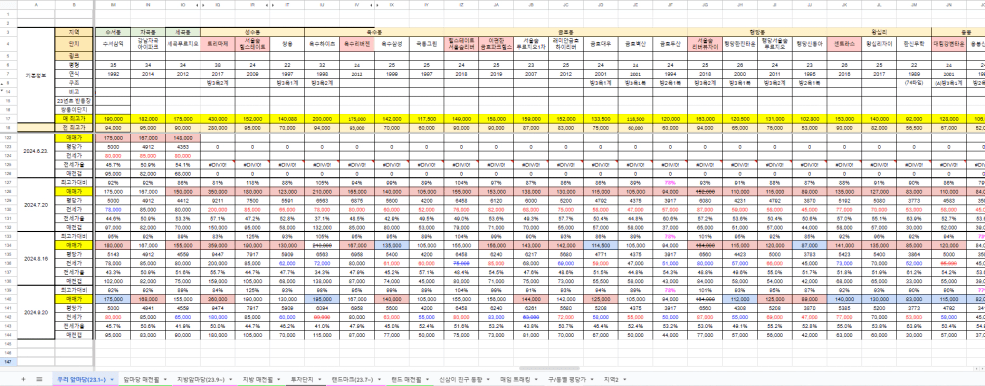
Task: Select the 지역 header cell
Action: pyautogui.click(x=74, y=31)
